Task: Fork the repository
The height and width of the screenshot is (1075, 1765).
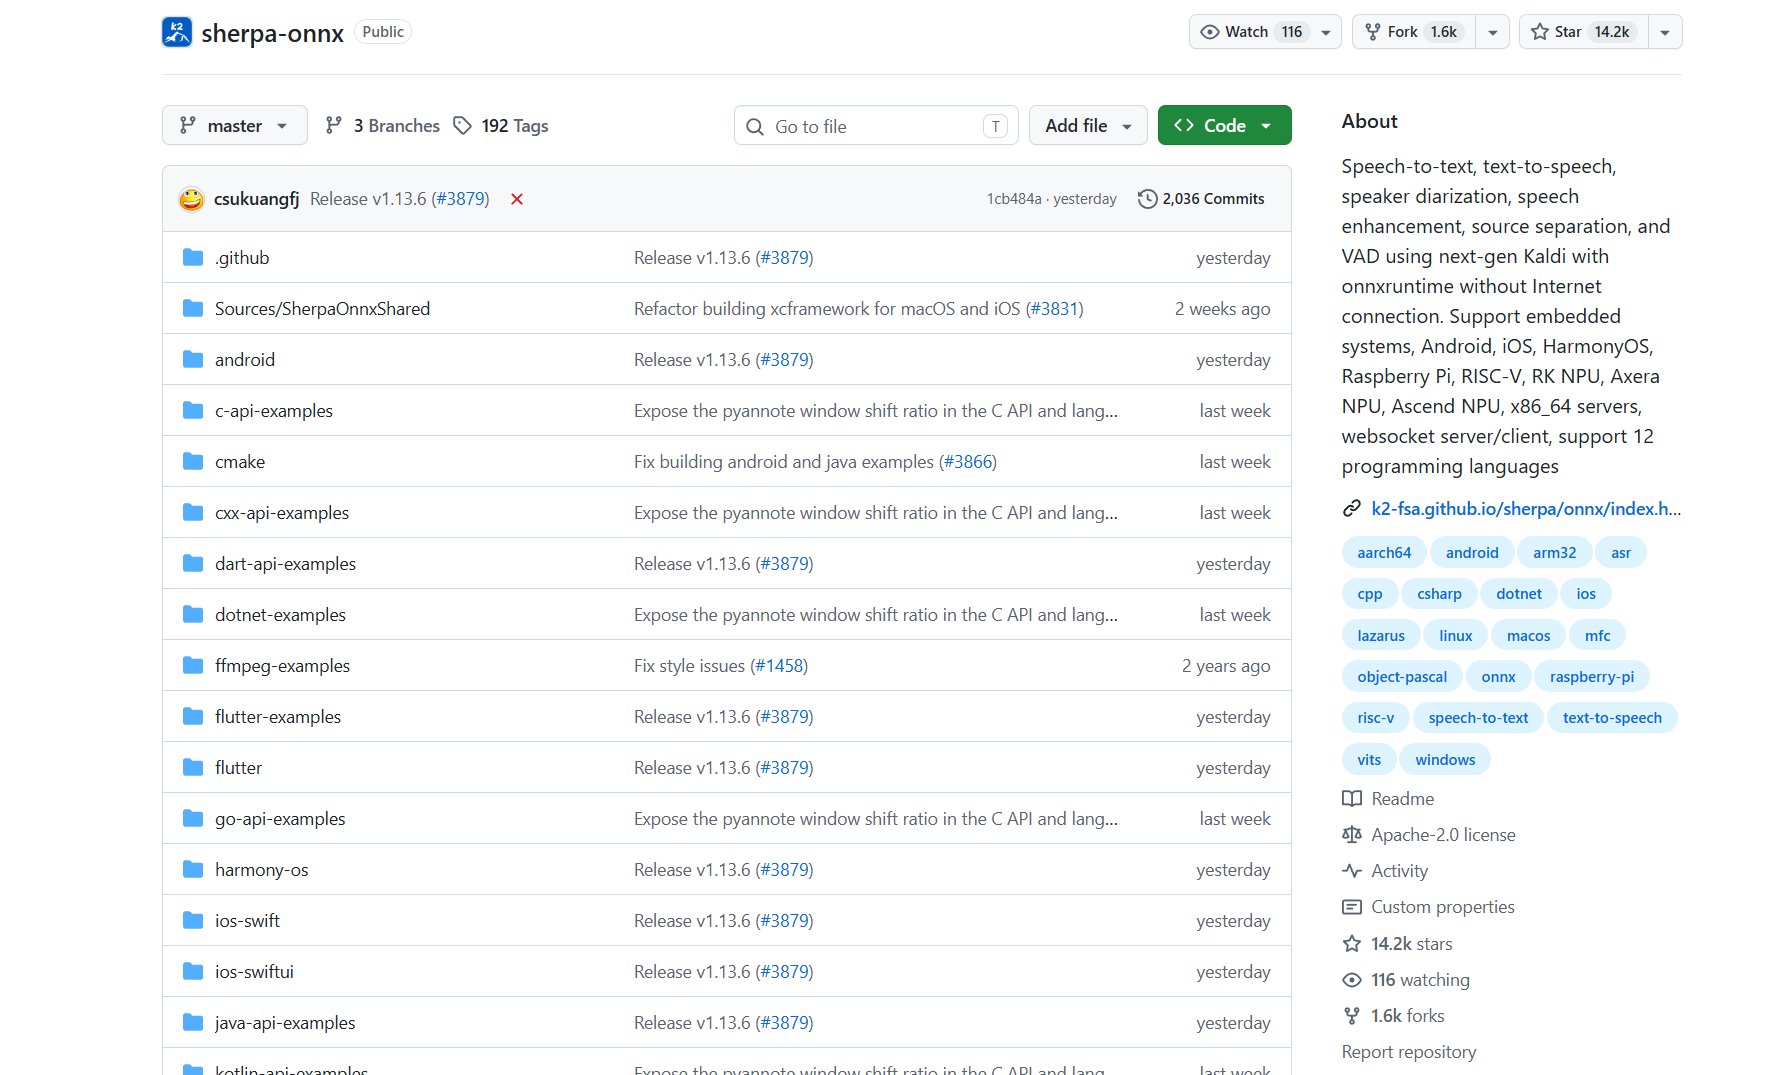Action: (1414, 32)
